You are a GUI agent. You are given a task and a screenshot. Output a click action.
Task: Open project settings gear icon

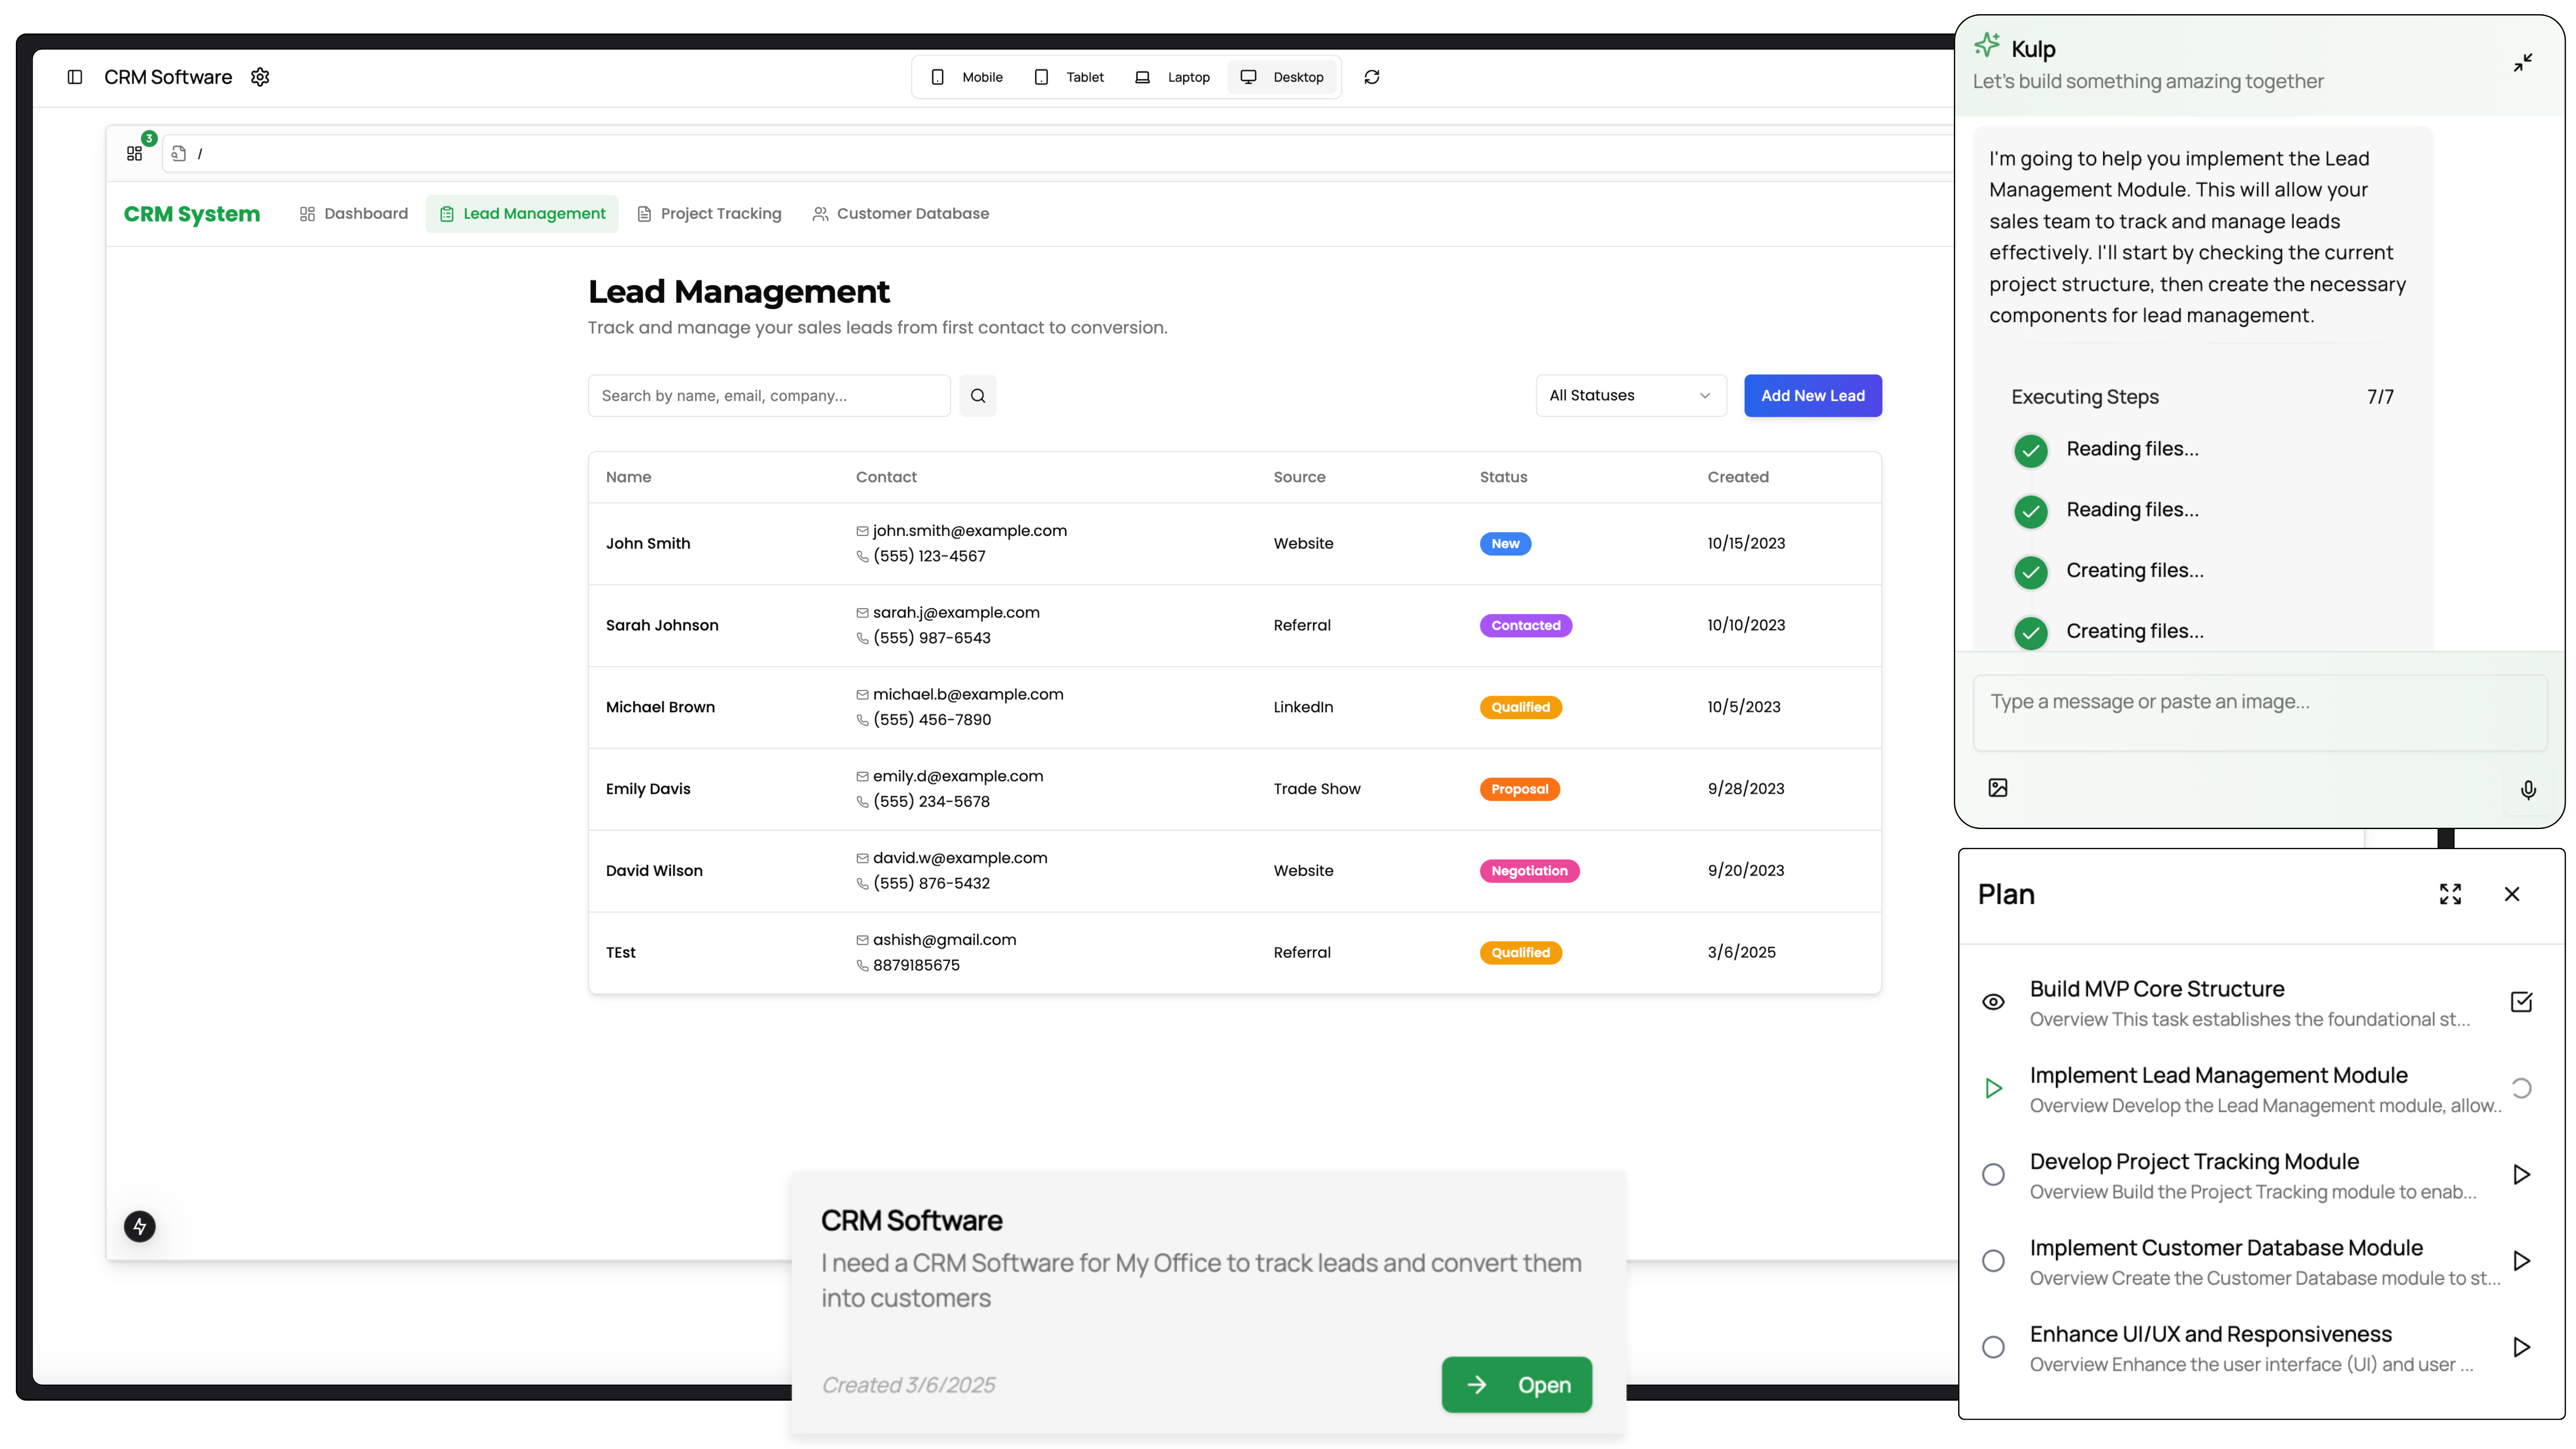pos(260,77)
